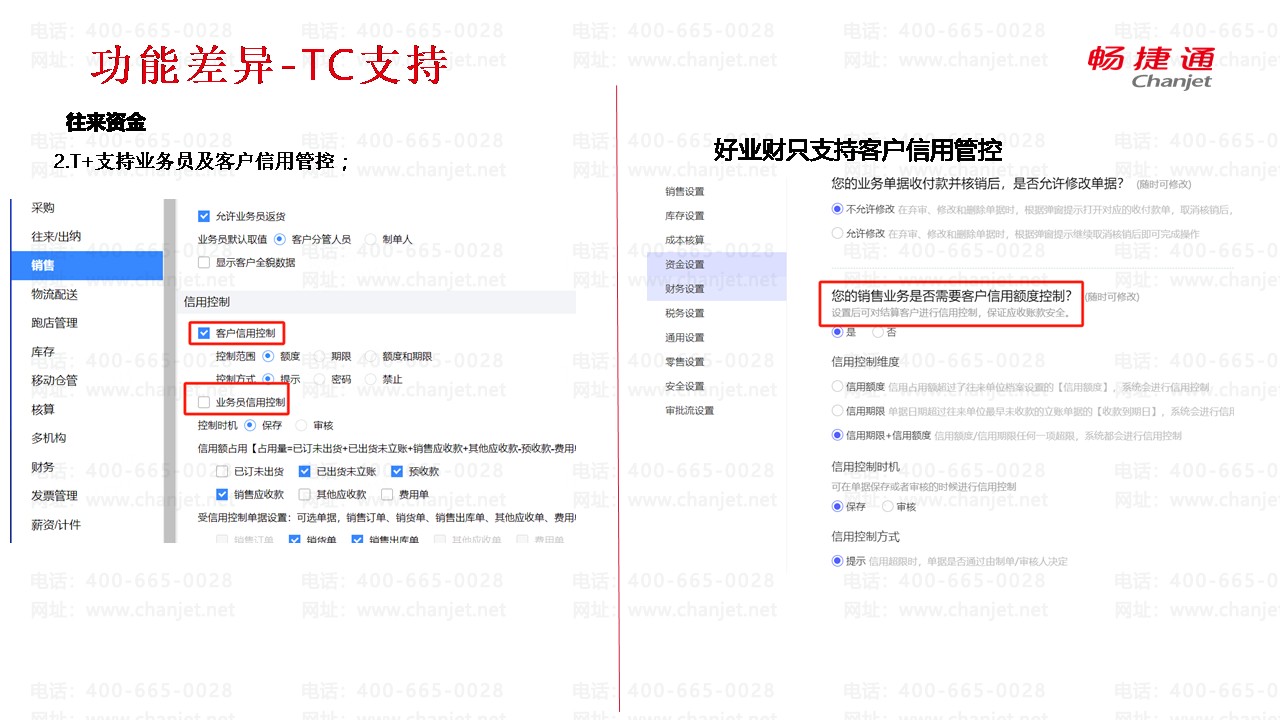Check the 其他应收款 checkbox

pos(305,494)
